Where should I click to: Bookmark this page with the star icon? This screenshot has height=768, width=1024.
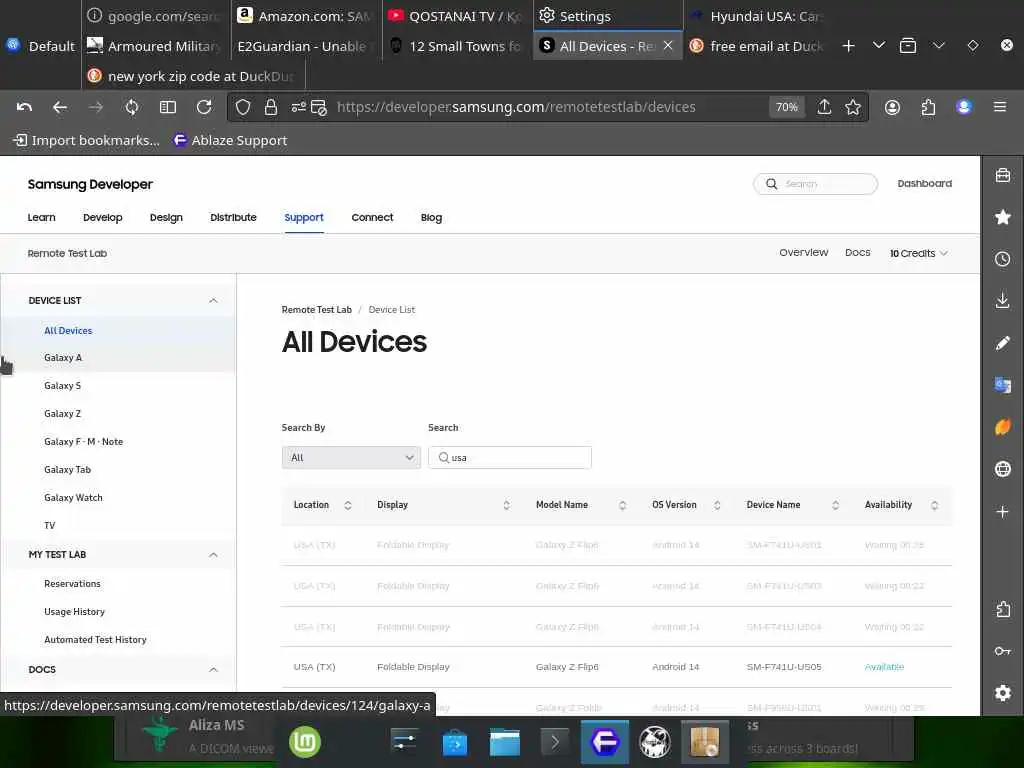pos(853,107)
